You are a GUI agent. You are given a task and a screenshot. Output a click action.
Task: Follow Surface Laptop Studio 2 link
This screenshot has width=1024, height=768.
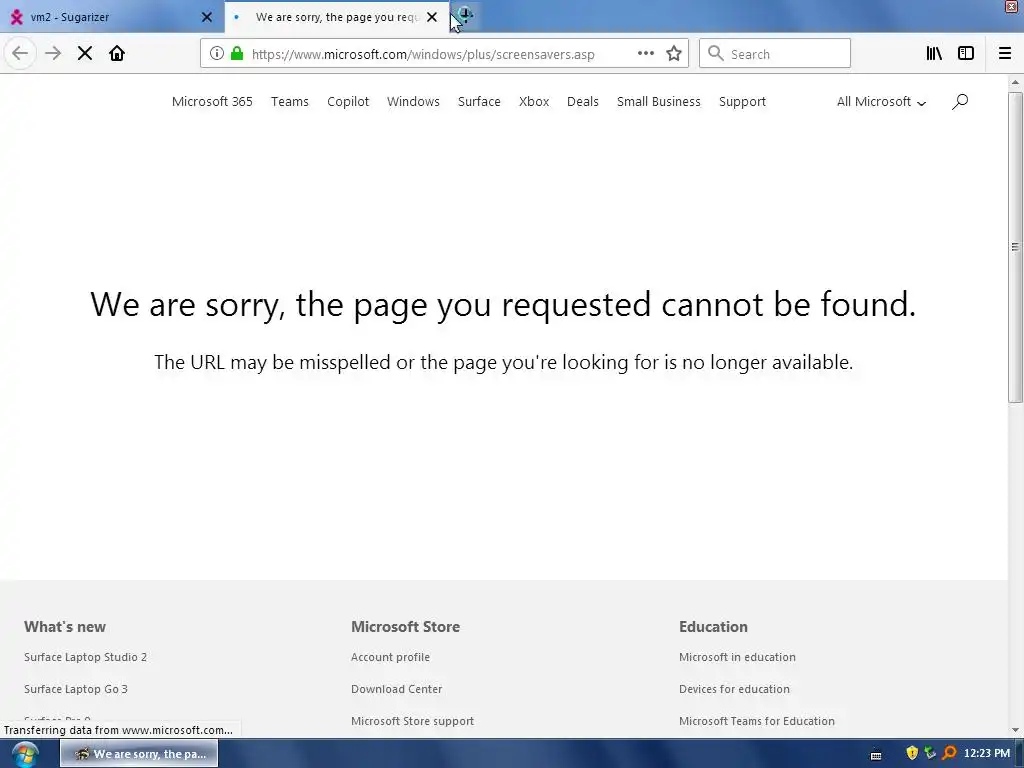pos(86,657)
